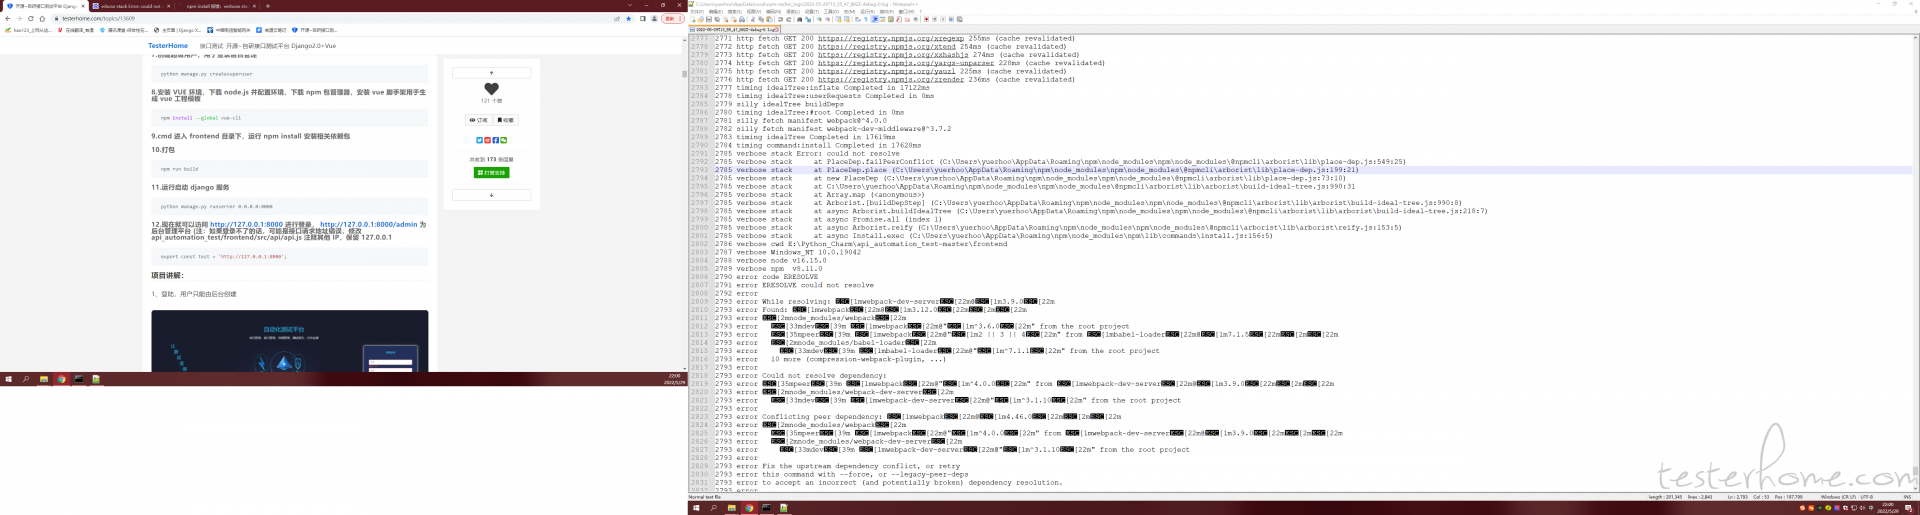Click the platform screenshot thumbnail in article
The height and width of the screenshot is (515, 1920).
click(x=290, y=341)
